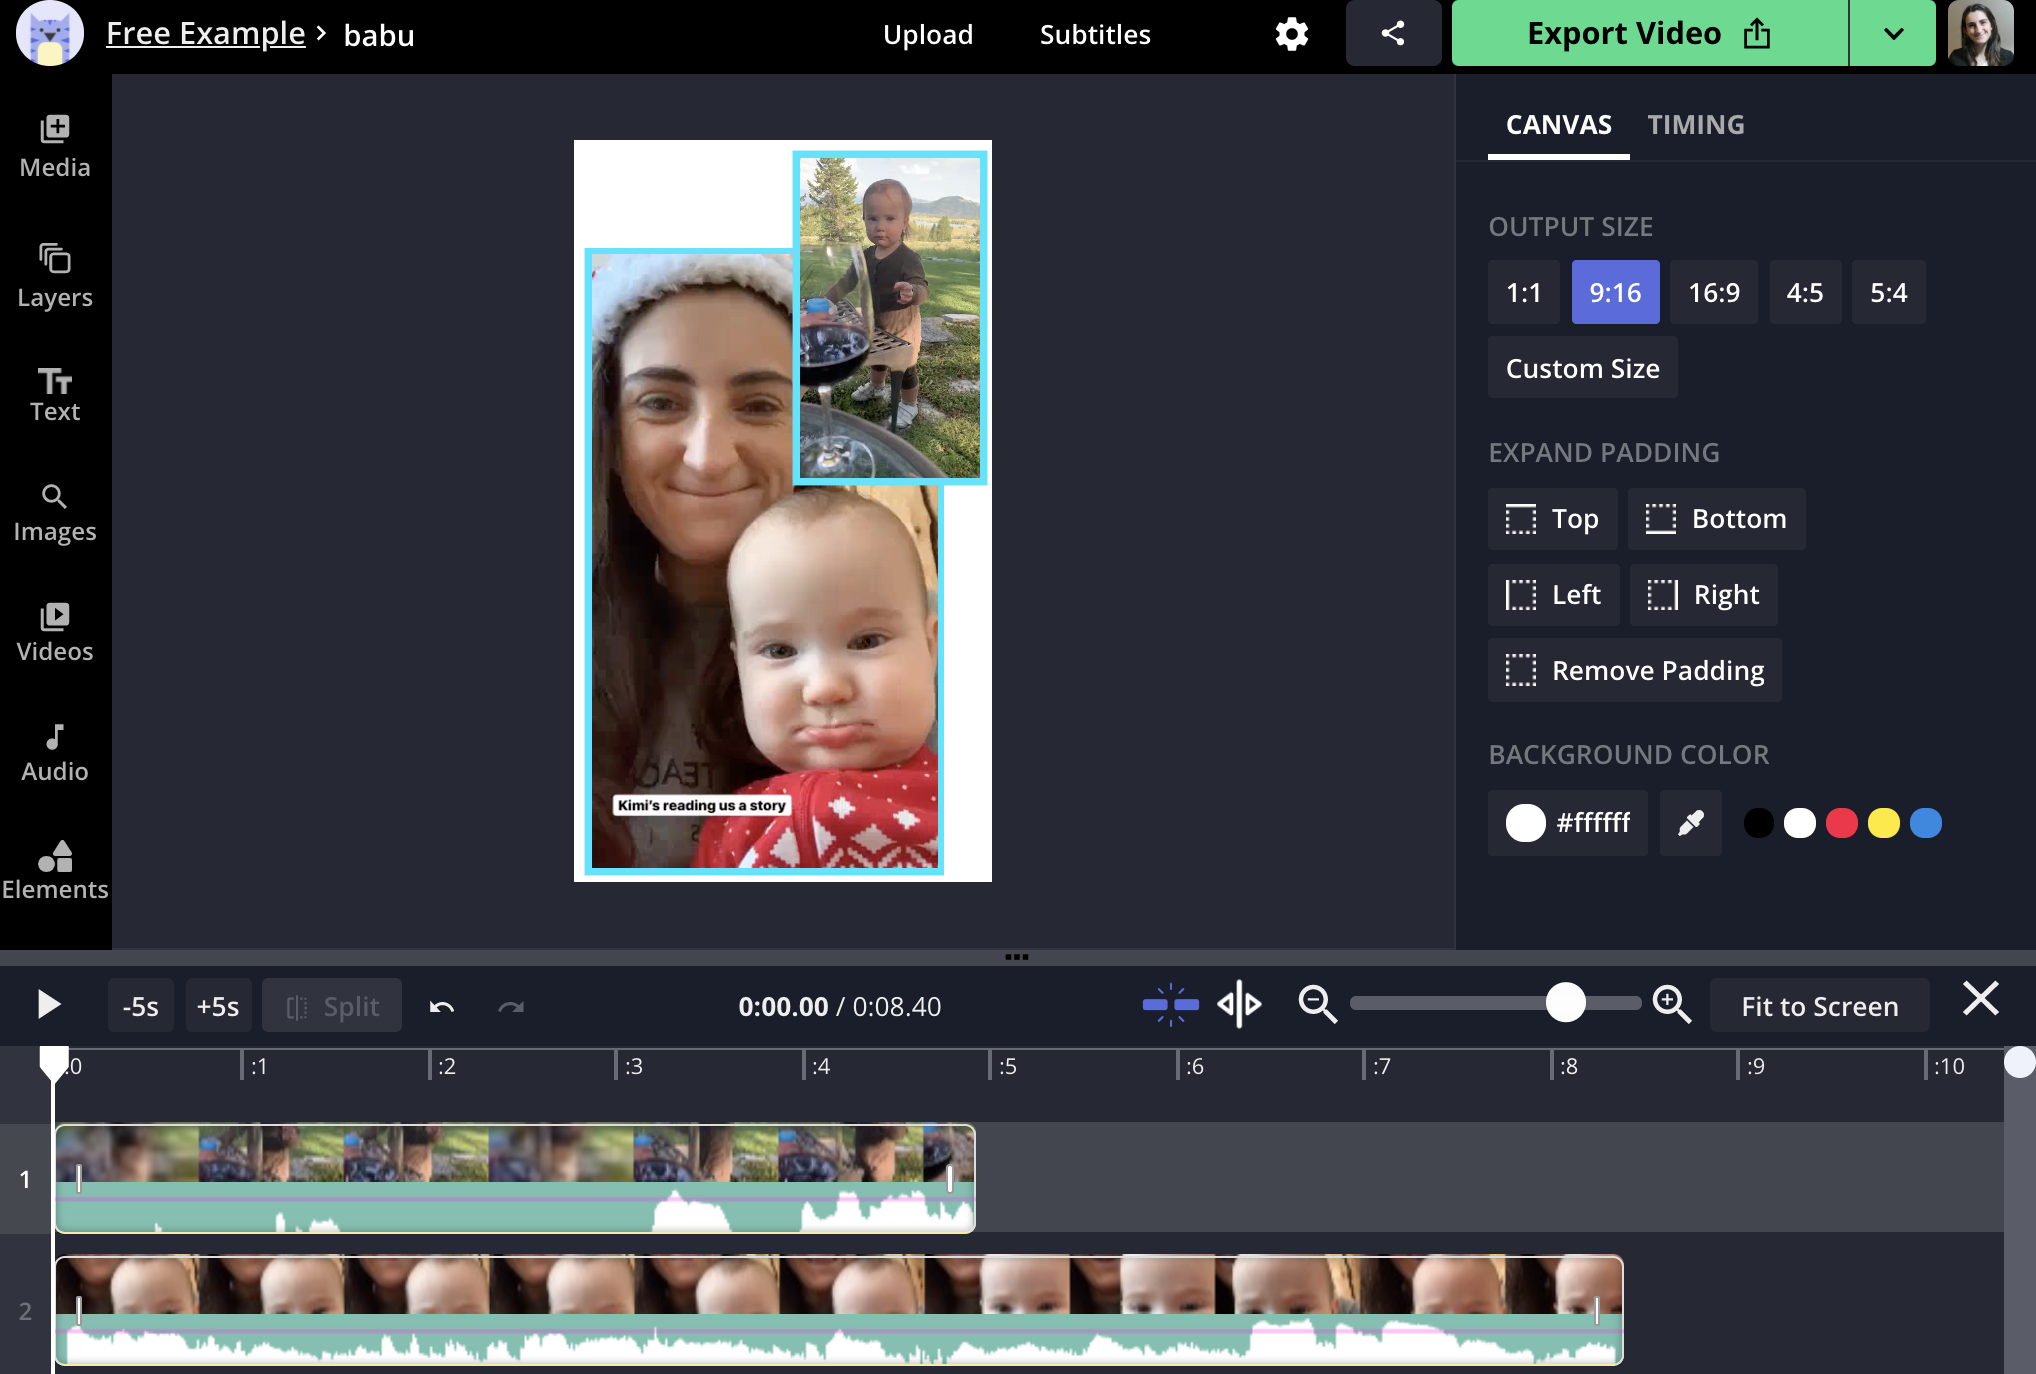2036x1374 pixels.
Task: Select the 16:9 aspect ratio
Action: [1713, 291]
